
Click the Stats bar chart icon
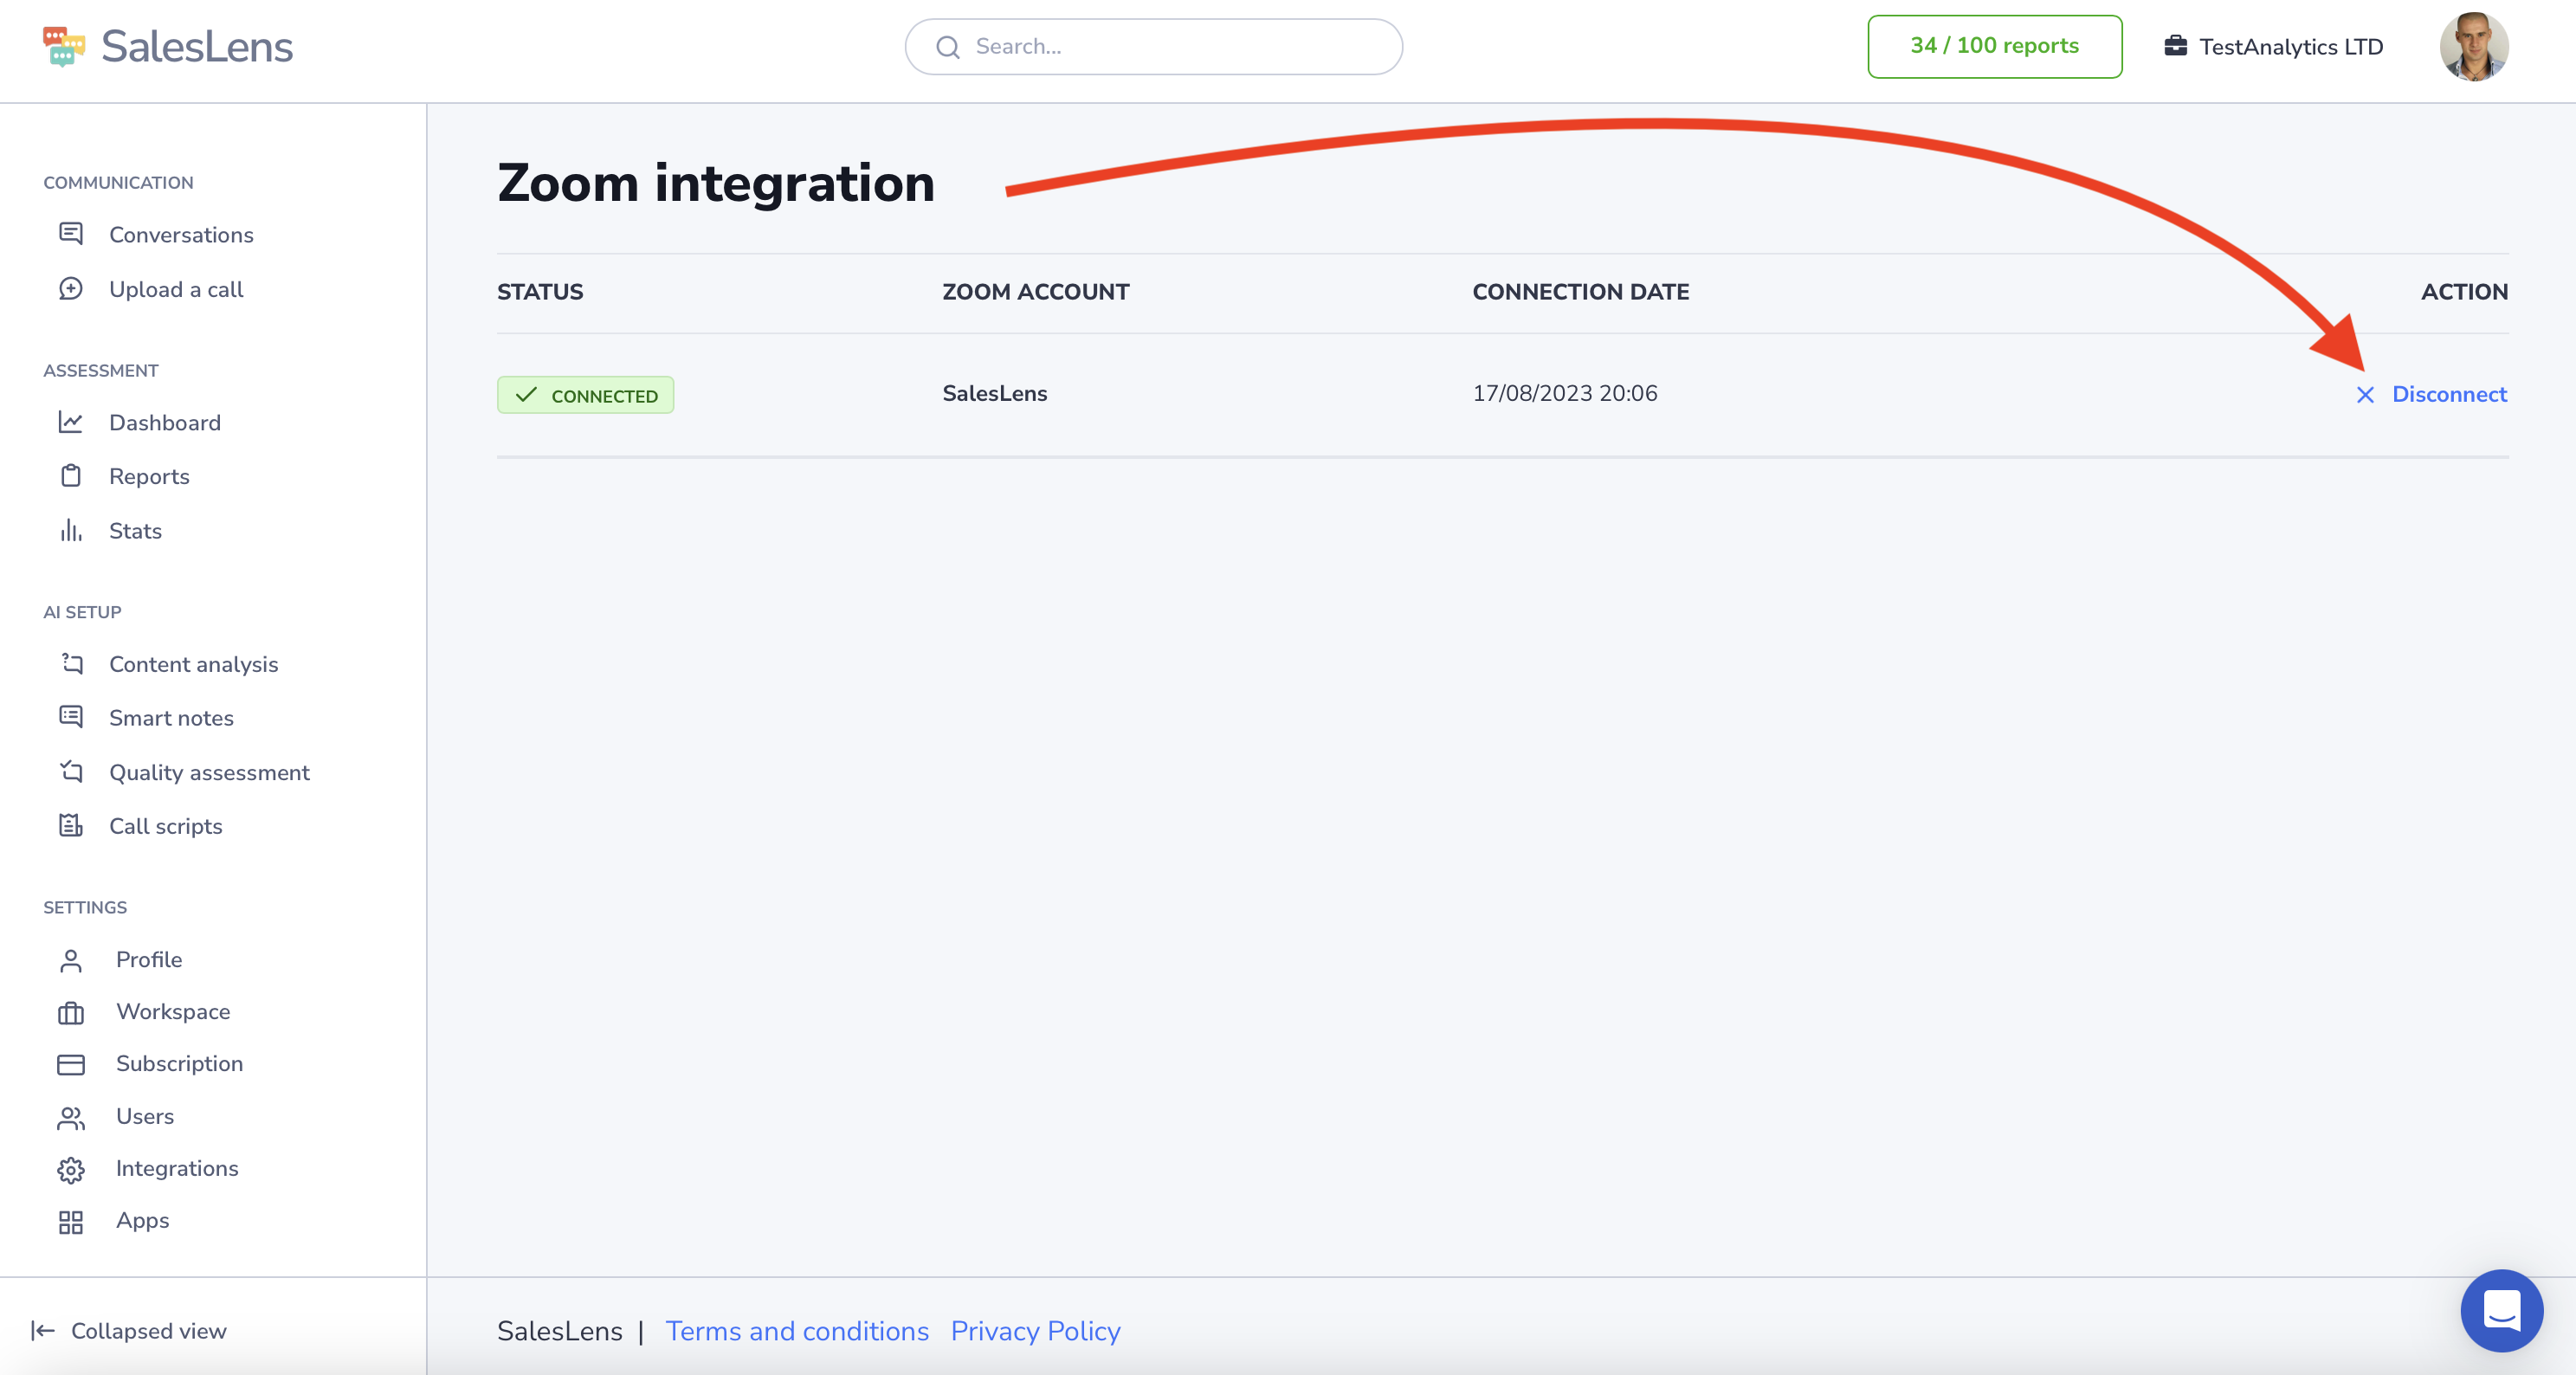click(71, 530)
